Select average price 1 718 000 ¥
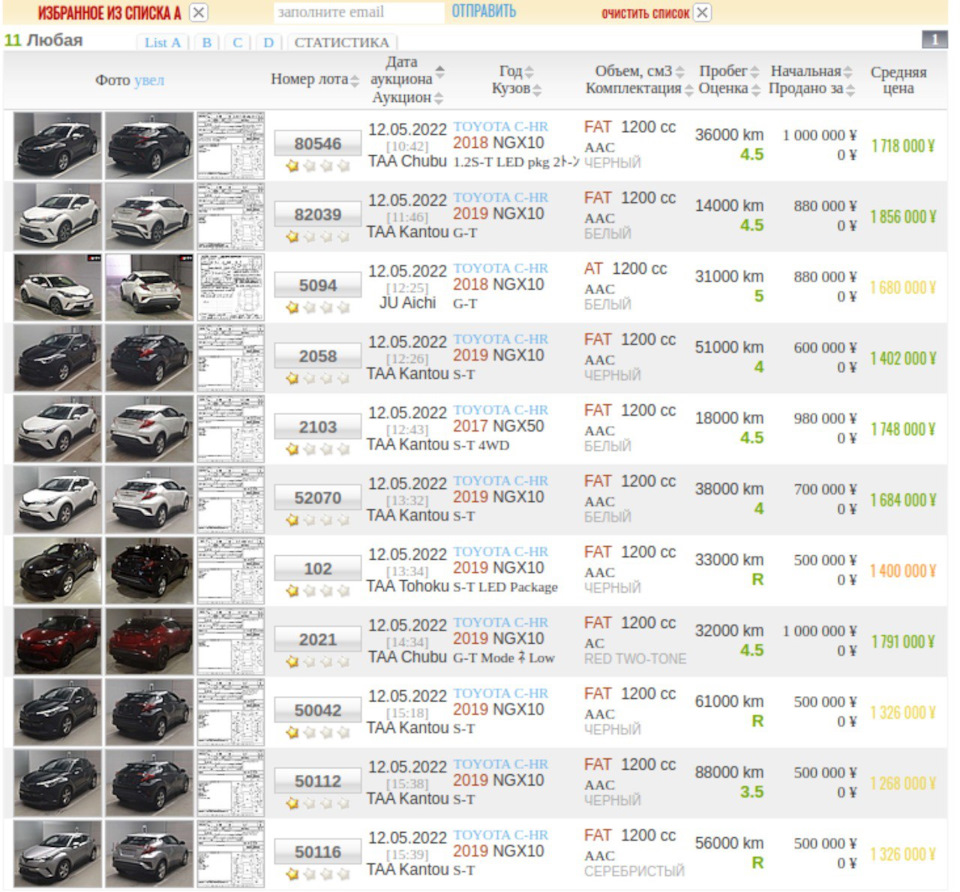This screenshot has width=960, height=892. [x=903, y=146]
